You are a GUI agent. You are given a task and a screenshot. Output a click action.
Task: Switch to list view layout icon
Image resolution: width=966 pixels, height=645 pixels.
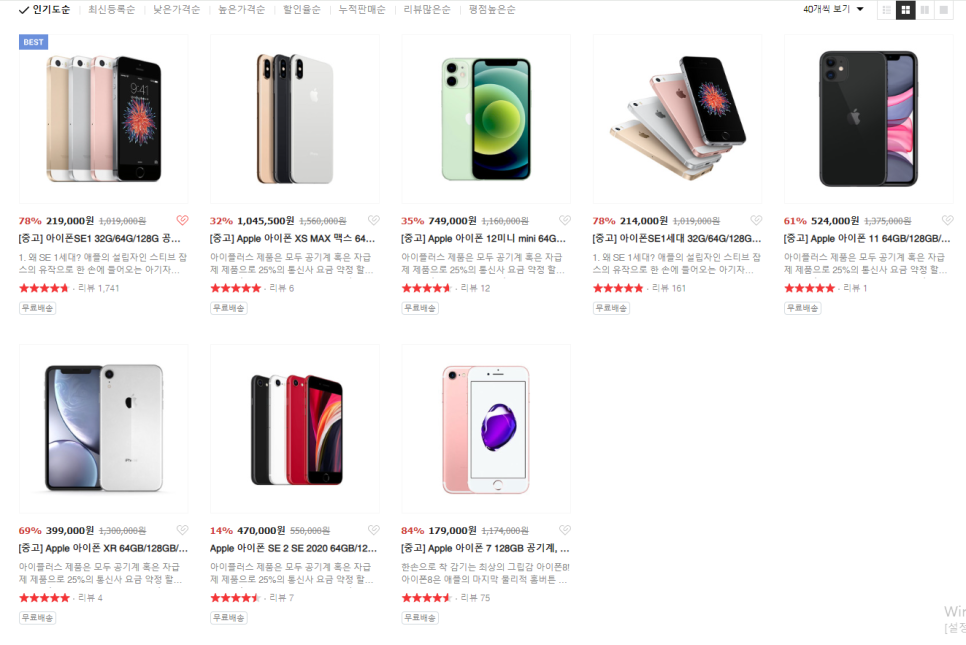point(887,10)
